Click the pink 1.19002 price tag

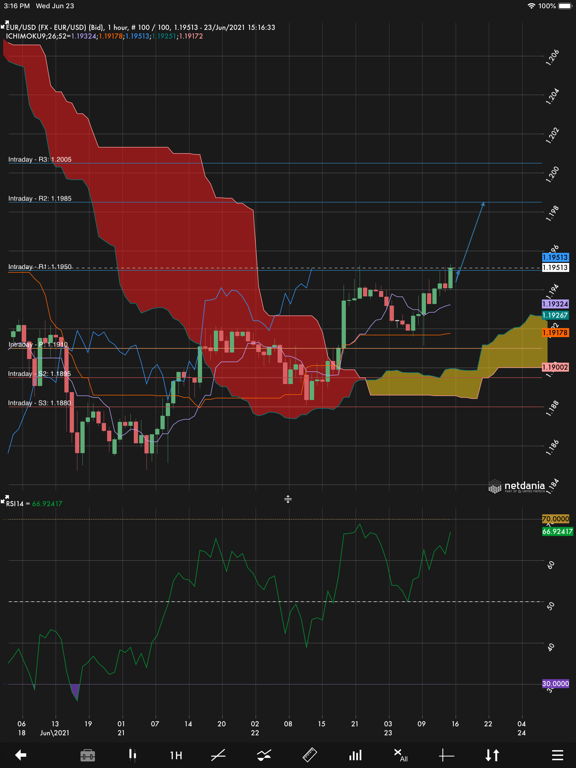[x=555, y=367]
